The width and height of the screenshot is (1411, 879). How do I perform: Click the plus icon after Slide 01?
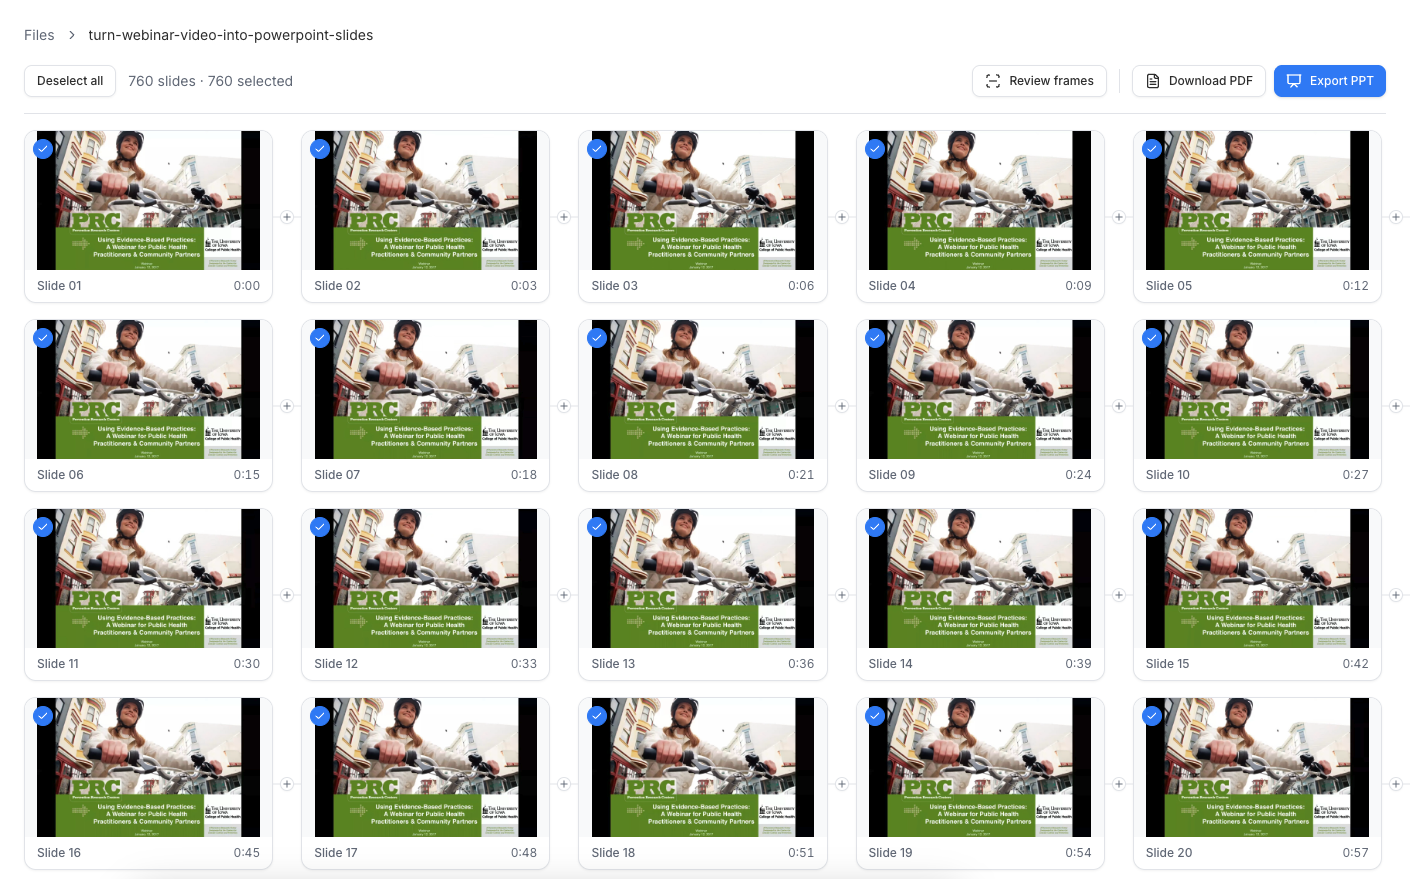click(287, 217)
